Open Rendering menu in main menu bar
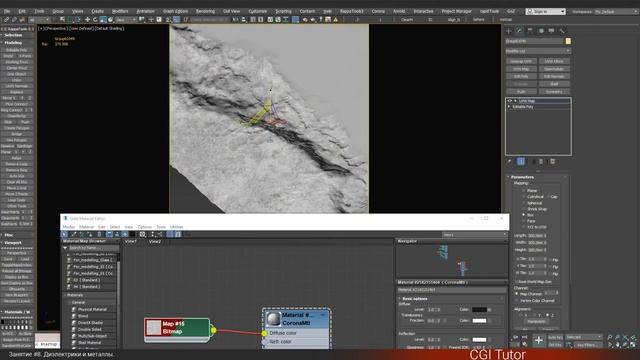The height and width of the screenshot is (360, 640). (205, 11)
